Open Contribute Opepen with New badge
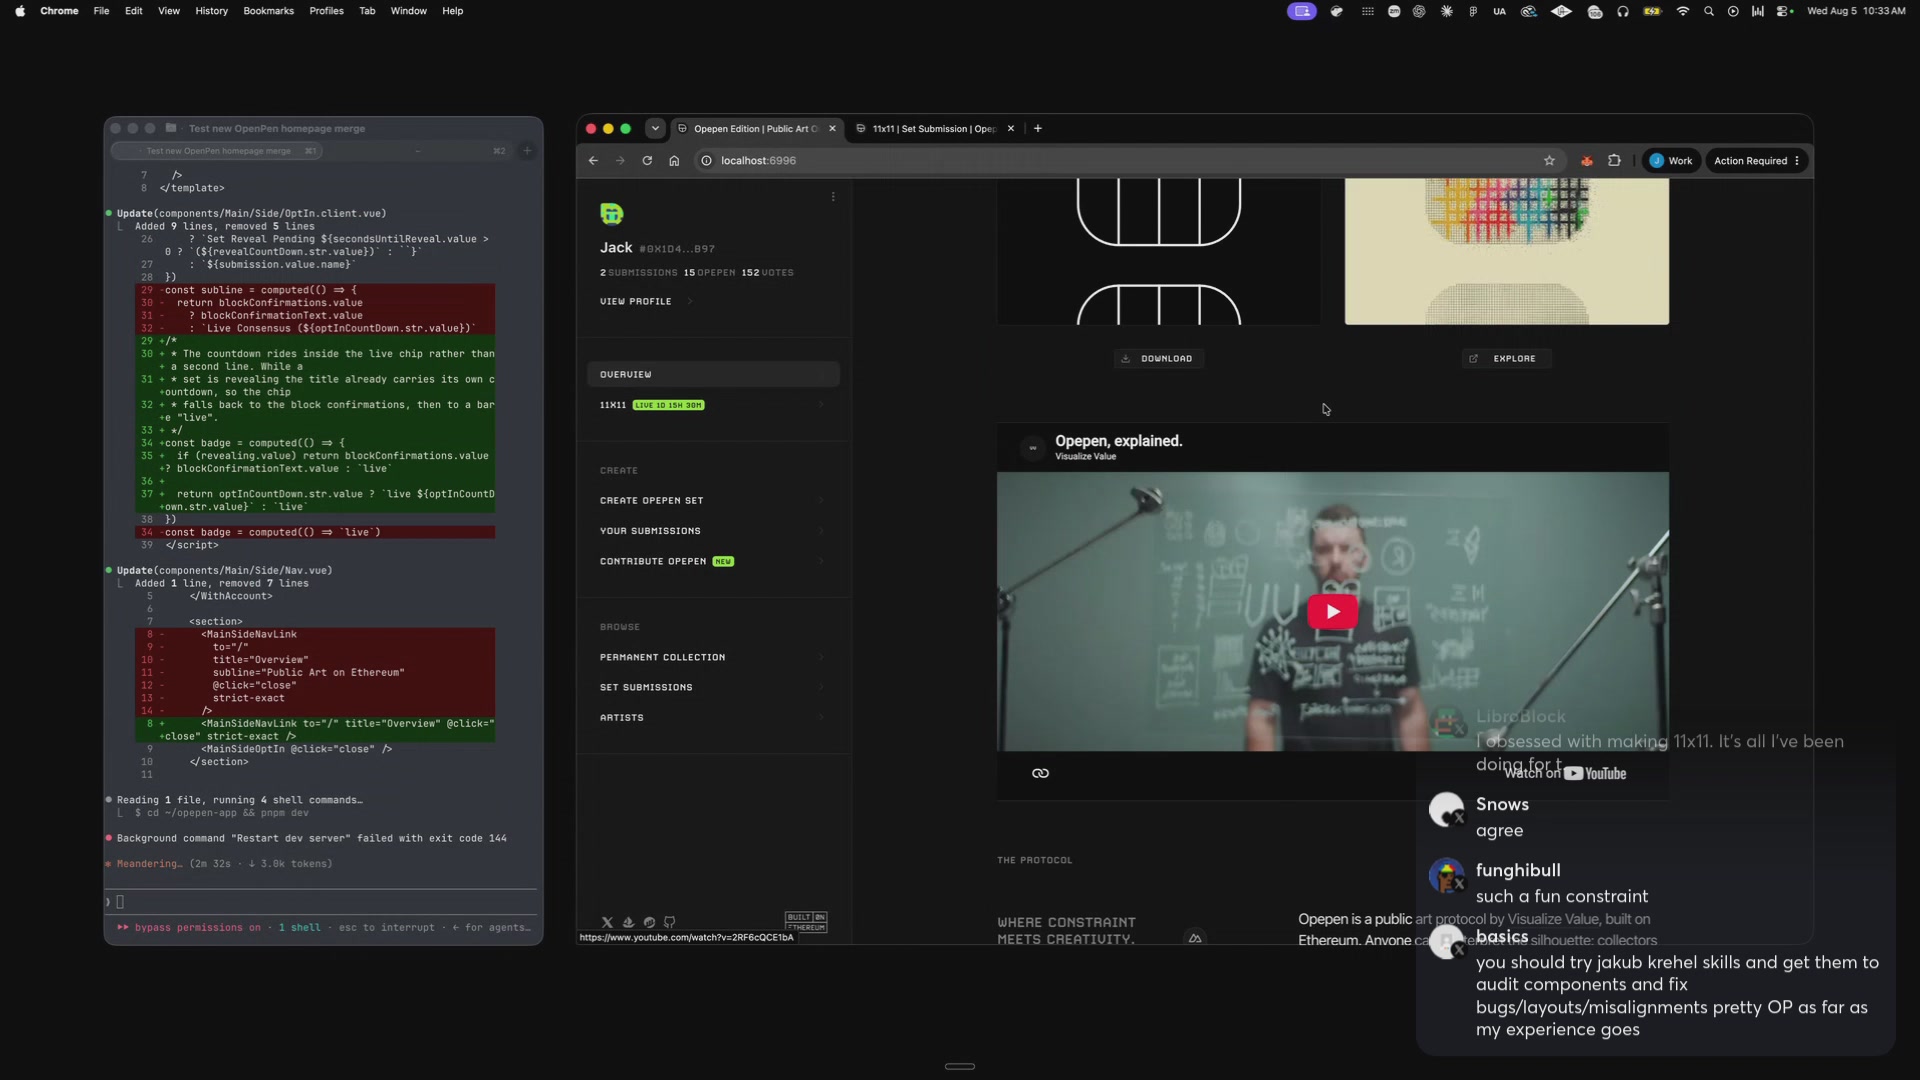Image resolution: width=1920 pixels, height=1080 pixels. pyautogui.click(x=713, y=561)
